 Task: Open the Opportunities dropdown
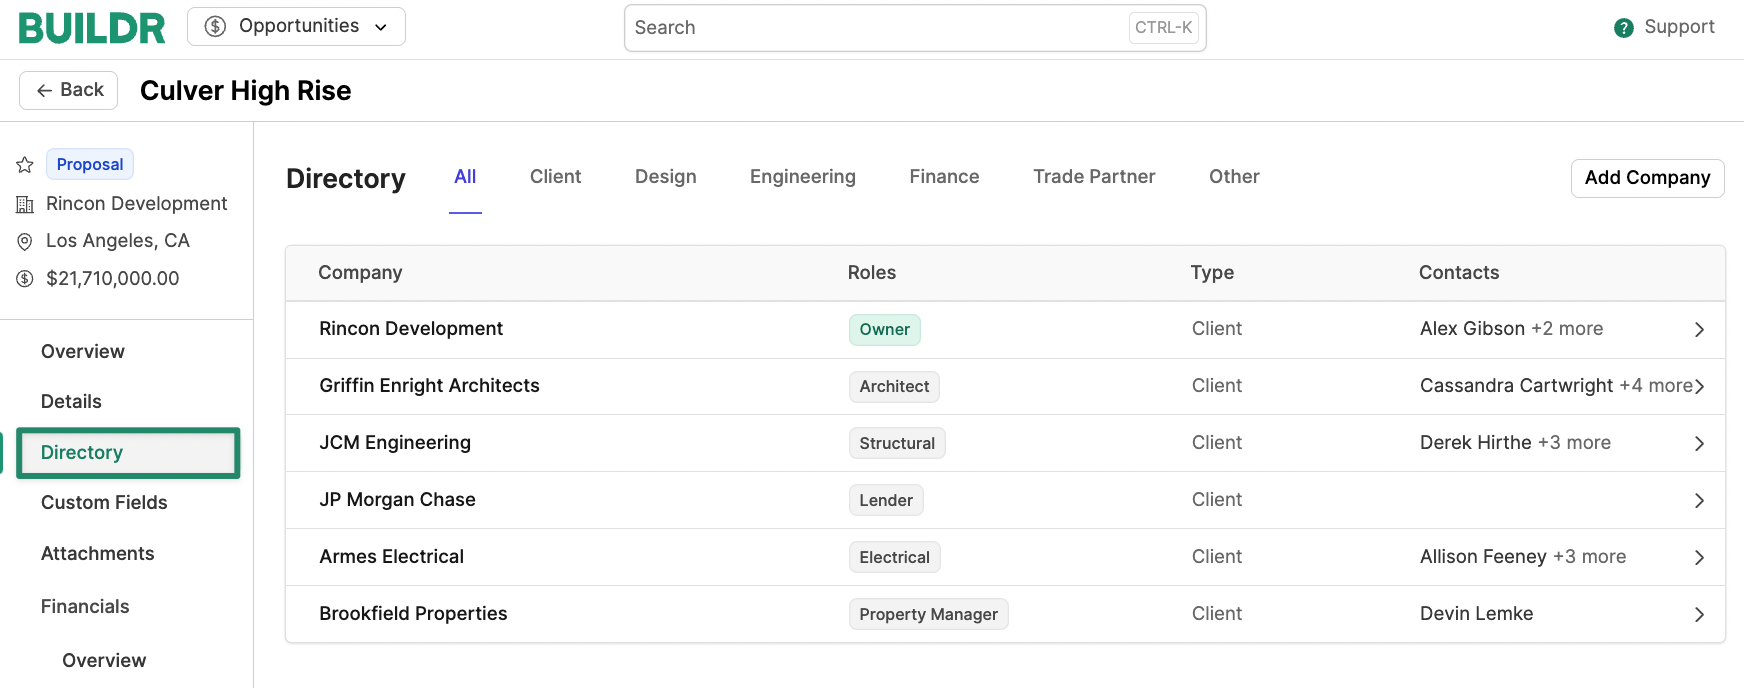tap(296, 27)
